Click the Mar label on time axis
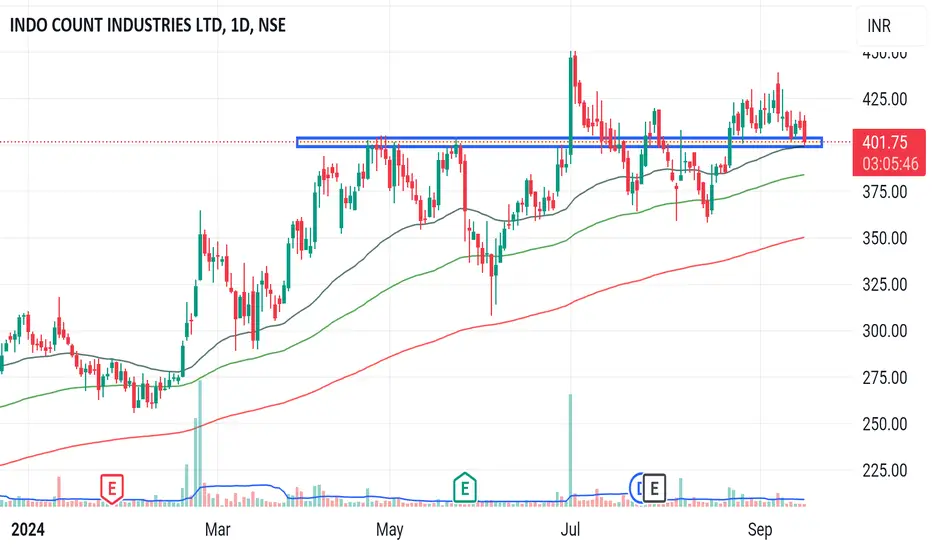Screen dimensions: 932x550 pos(218,529)
